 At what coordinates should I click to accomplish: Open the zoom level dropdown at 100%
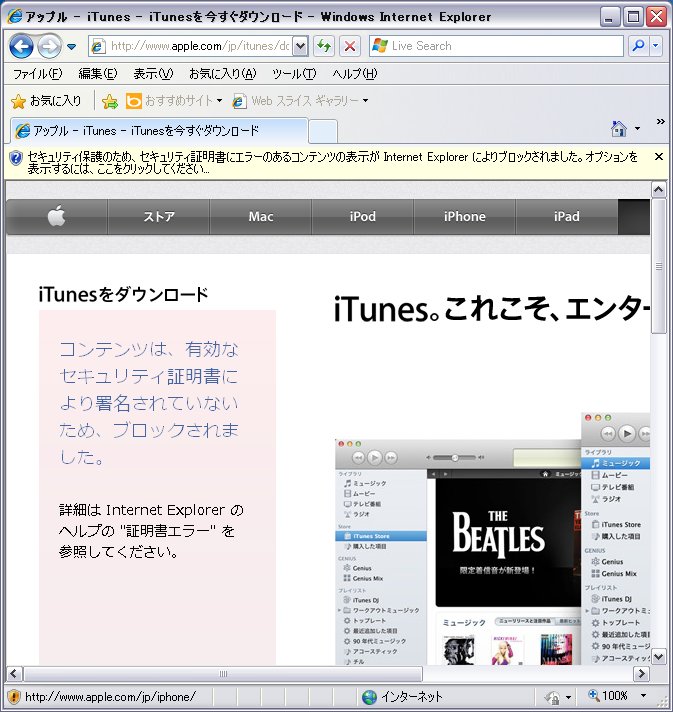coord(643,696)
